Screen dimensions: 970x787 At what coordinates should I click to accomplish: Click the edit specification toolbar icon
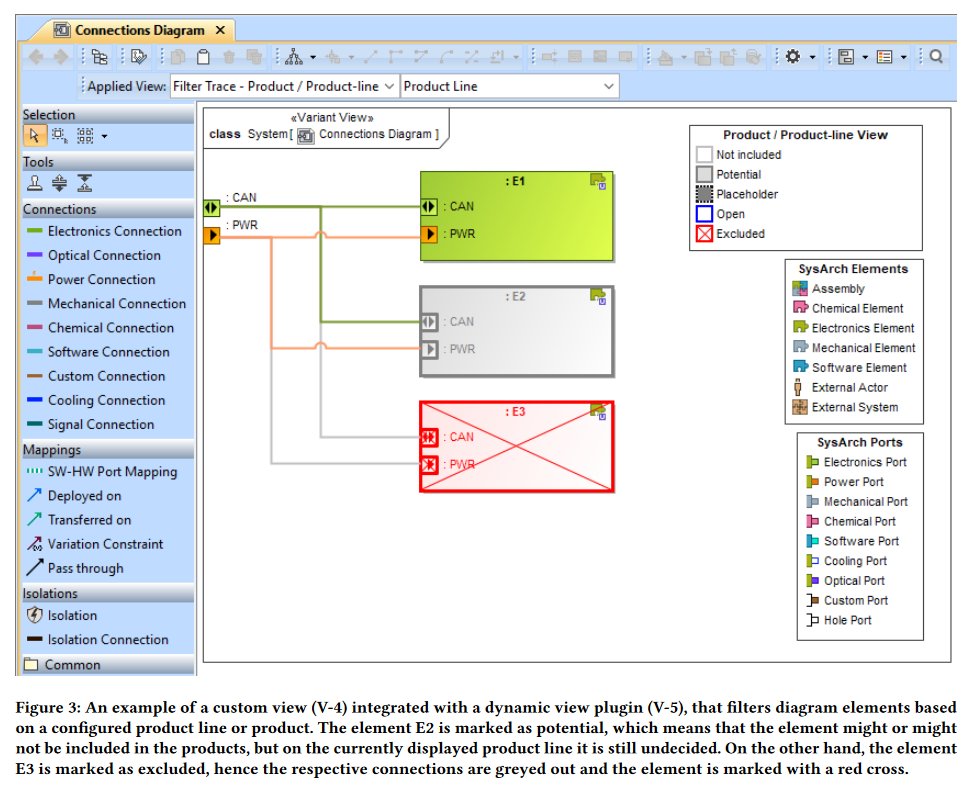139,58
